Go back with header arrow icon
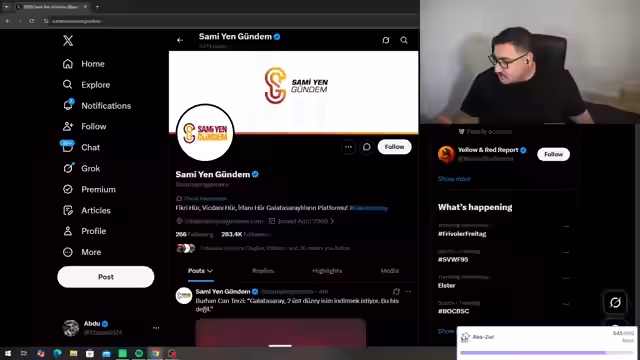Image resolution: width=640 pixels, height=360 pixels. (x=180, y=40)
